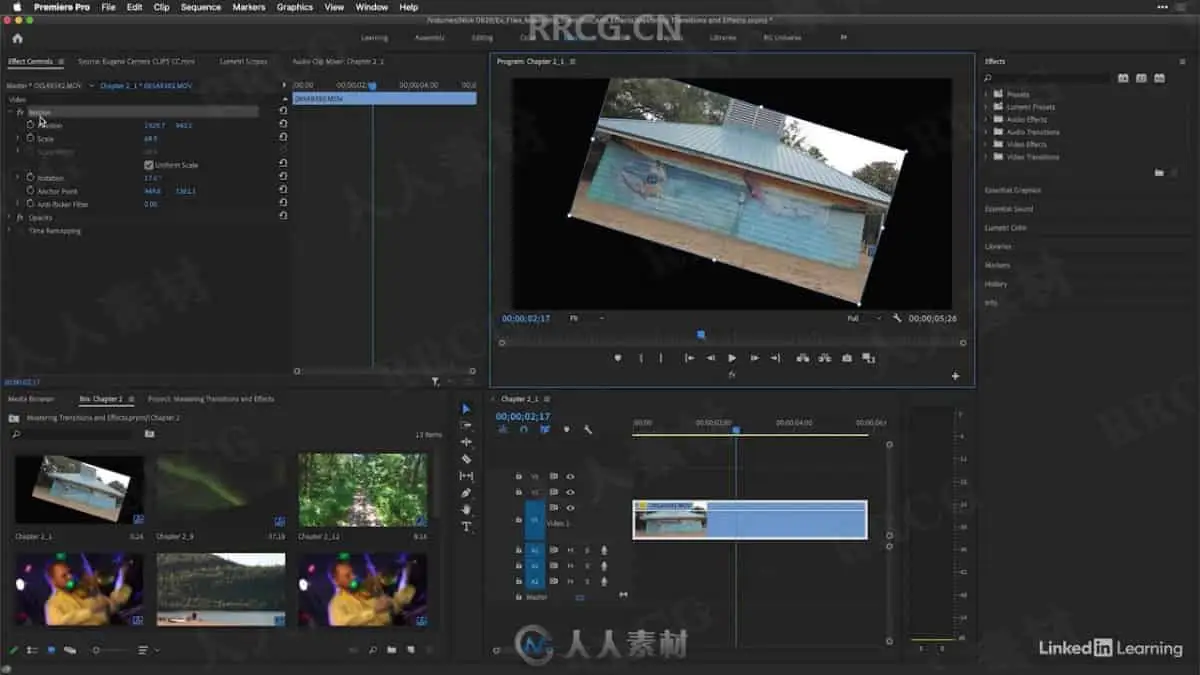Select the Razor tool in the toolbar

(466, 459)
